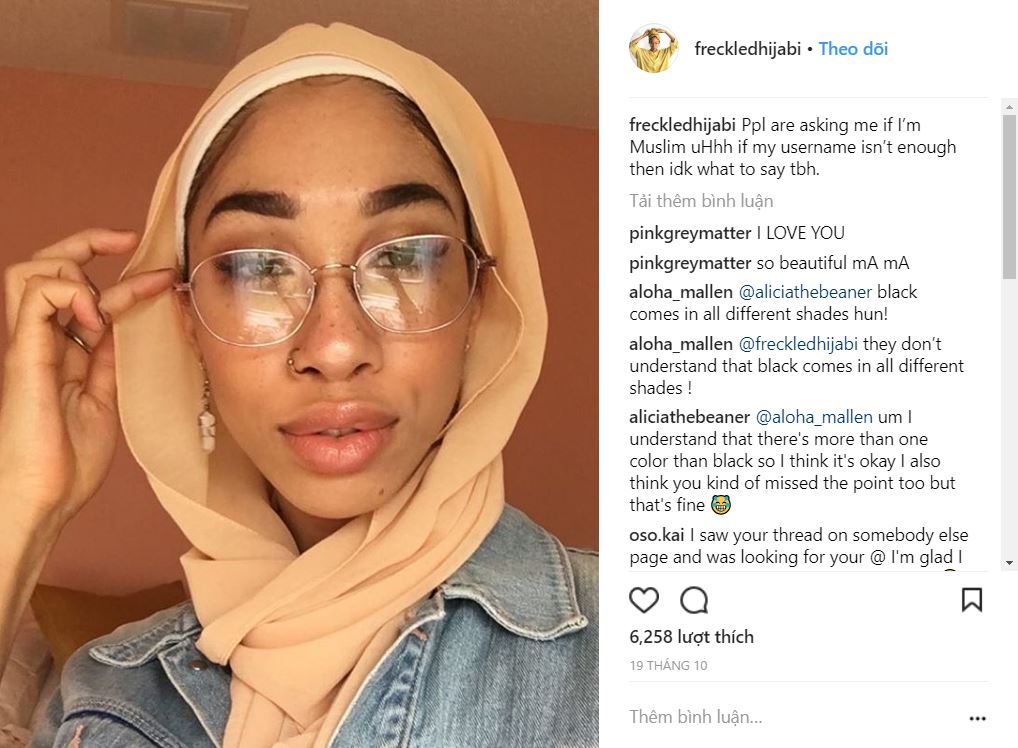Open oso.kai's profile from comments
The height and width of the screenshot is (748, 1018).
(x=656, y=535)
